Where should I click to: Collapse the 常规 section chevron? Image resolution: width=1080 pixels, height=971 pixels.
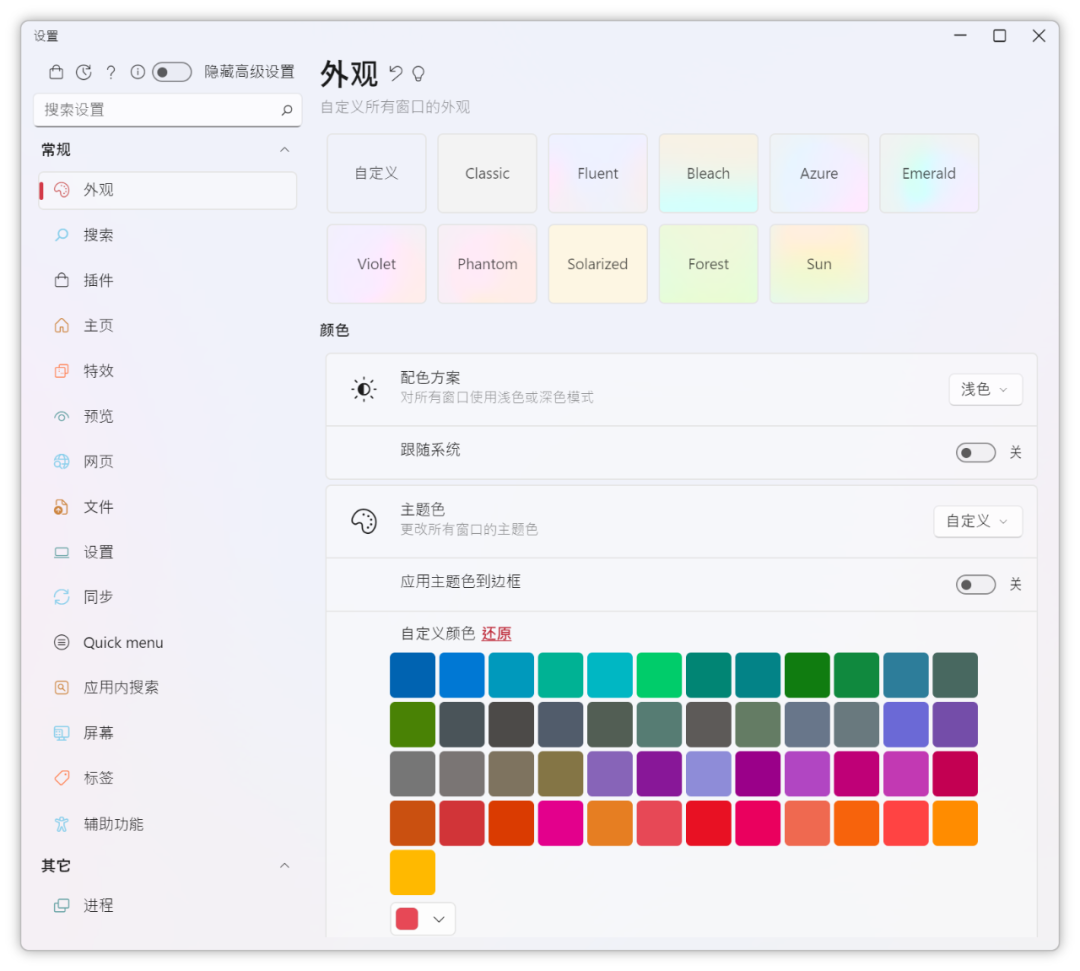pyautogui.click(x=284, y=149)
